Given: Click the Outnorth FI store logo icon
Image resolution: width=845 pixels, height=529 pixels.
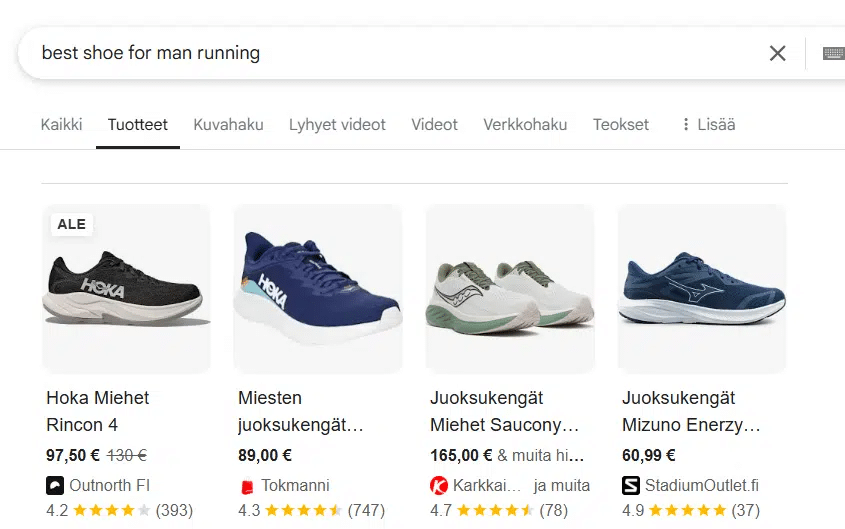Looking at the screenshot, I should pos(55,486).
